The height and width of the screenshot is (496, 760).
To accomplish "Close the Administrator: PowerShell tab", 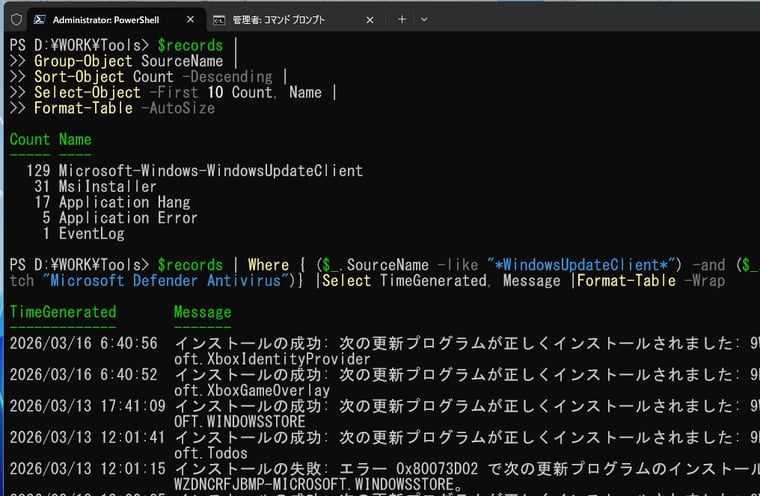I will click(x=190, y=19).
